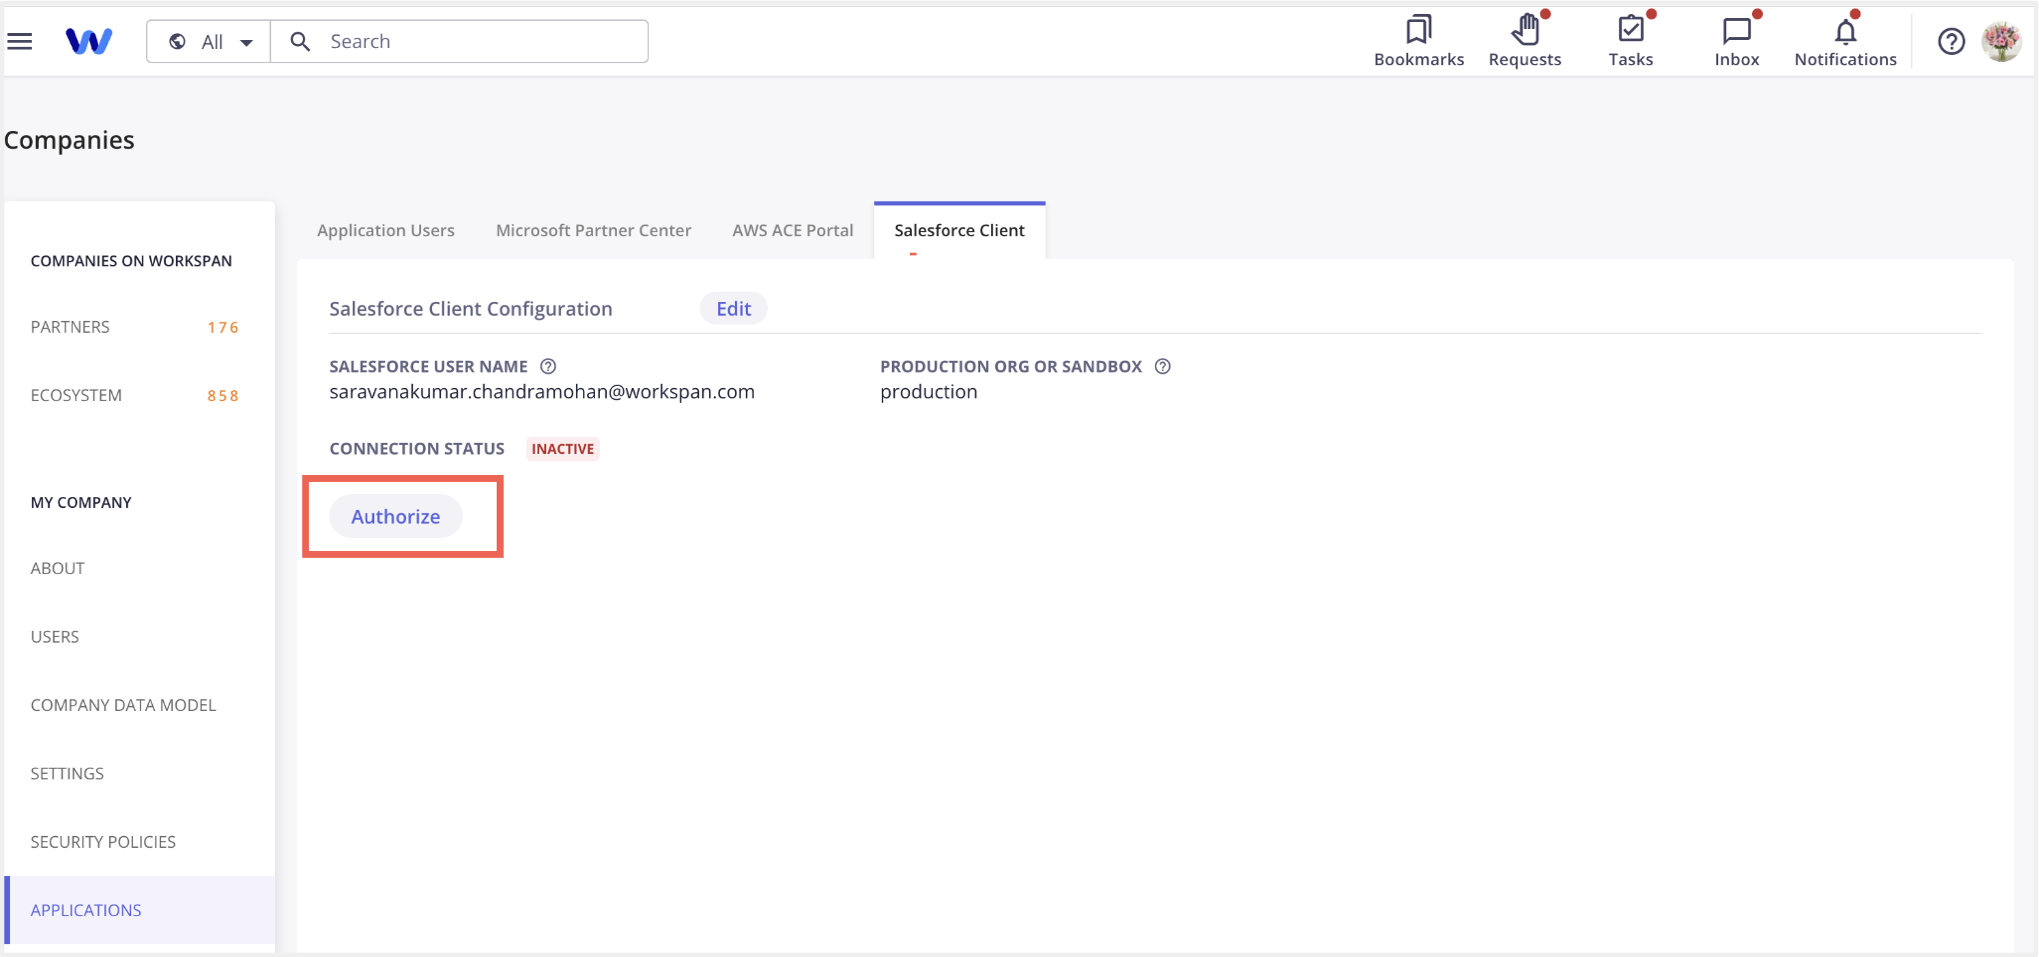Click the Search input field
The height and width of the screenshot is (957, 2039).
click(x=460, y=41)
